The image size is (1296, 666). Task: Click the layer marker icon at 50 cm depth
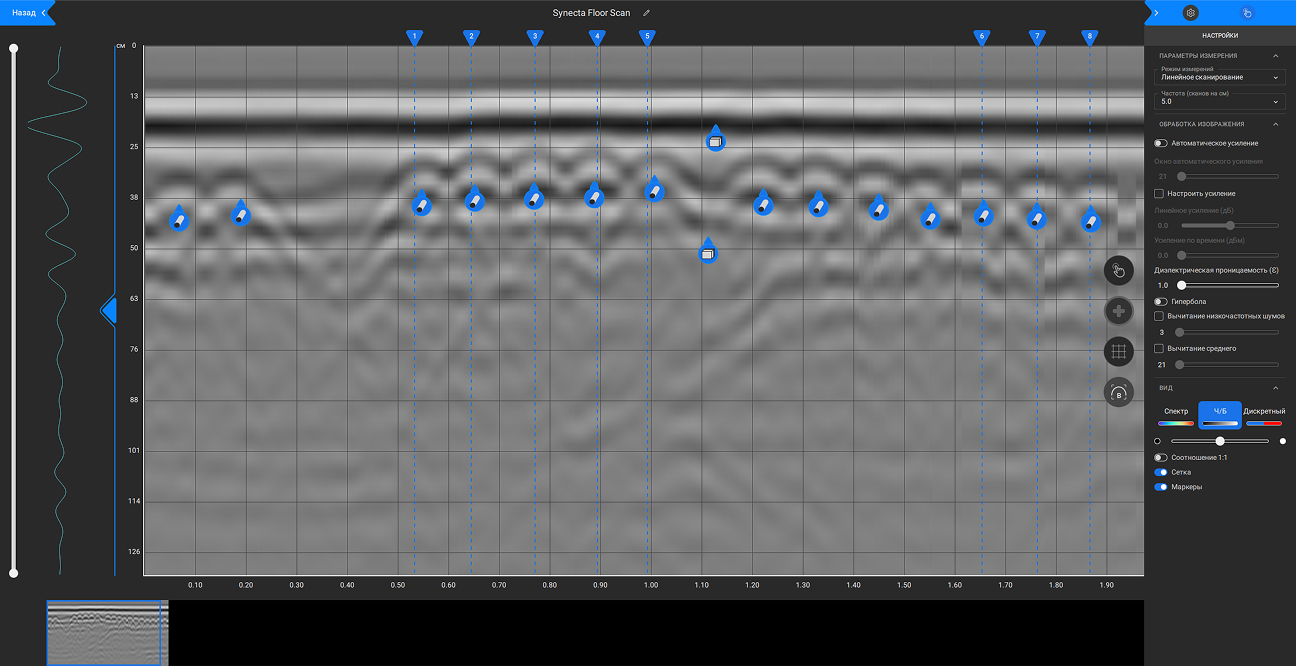(x=707, y=252)
